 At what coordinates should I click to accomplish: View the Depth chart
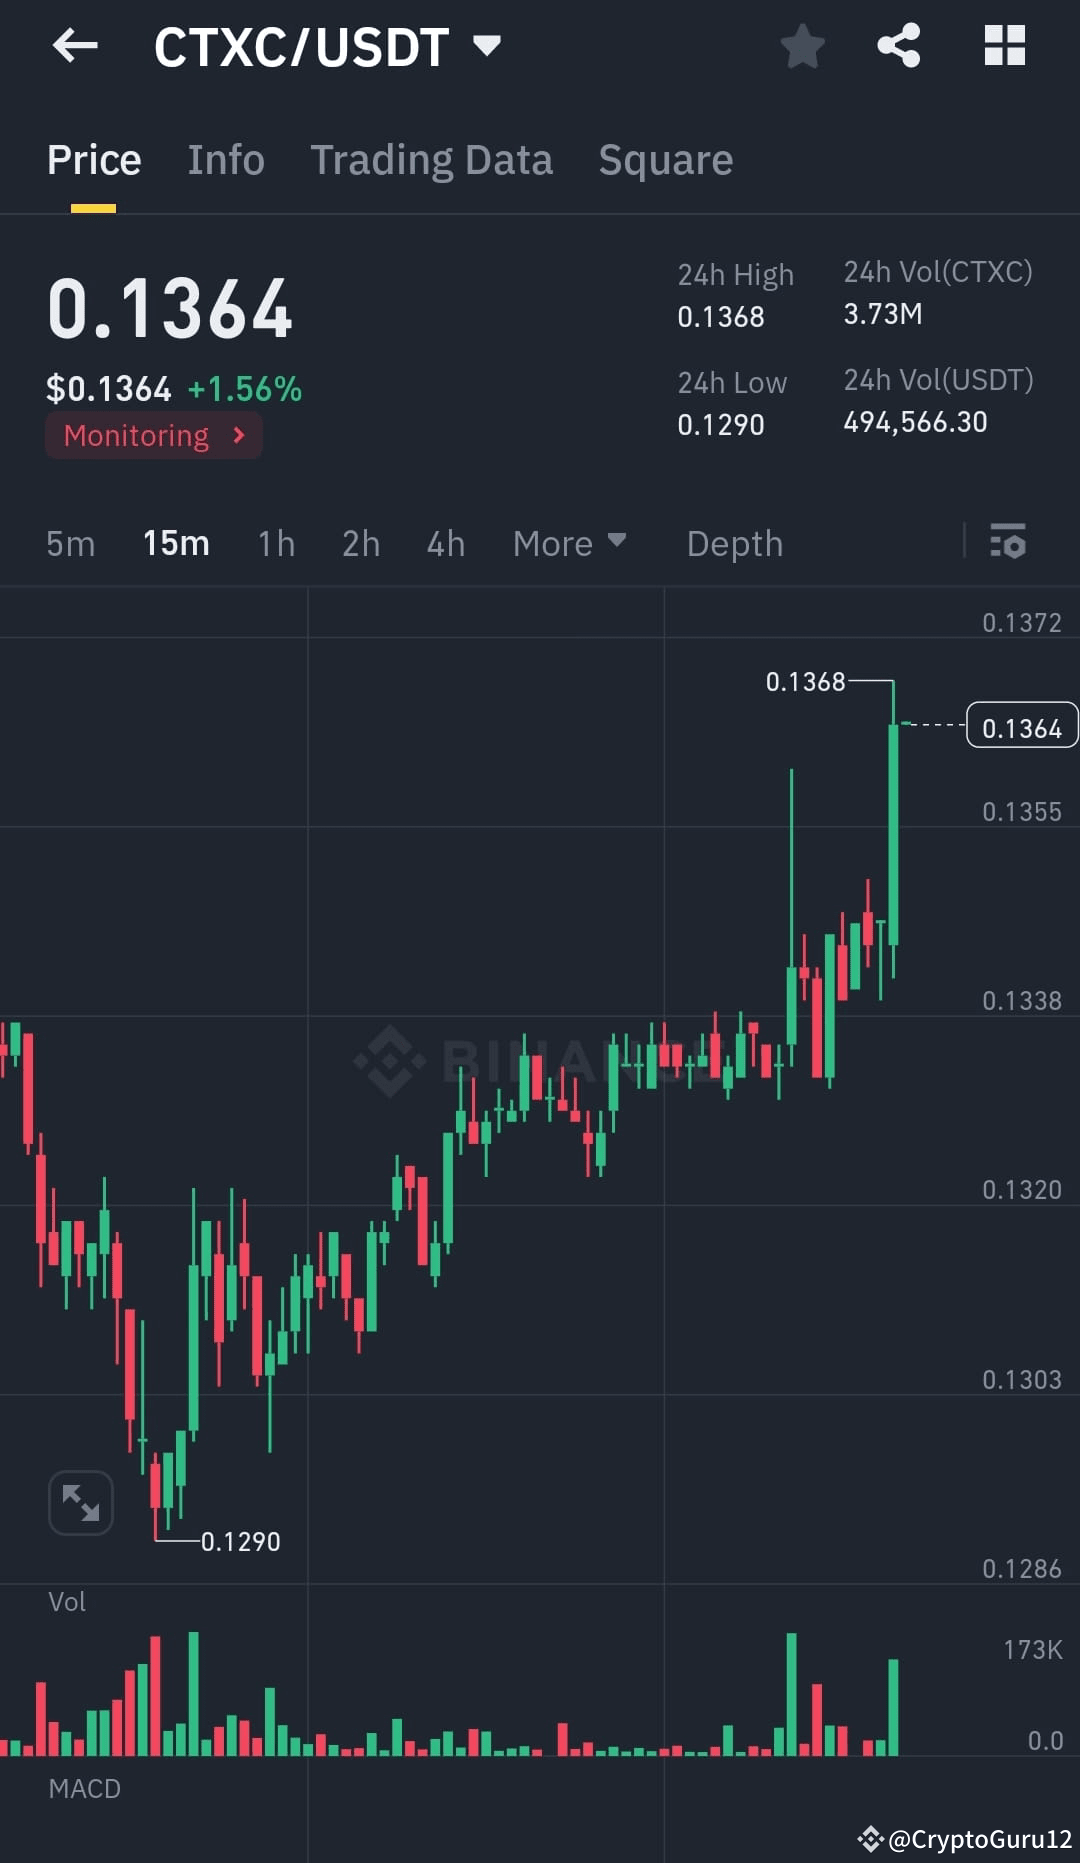coord(734,543)
